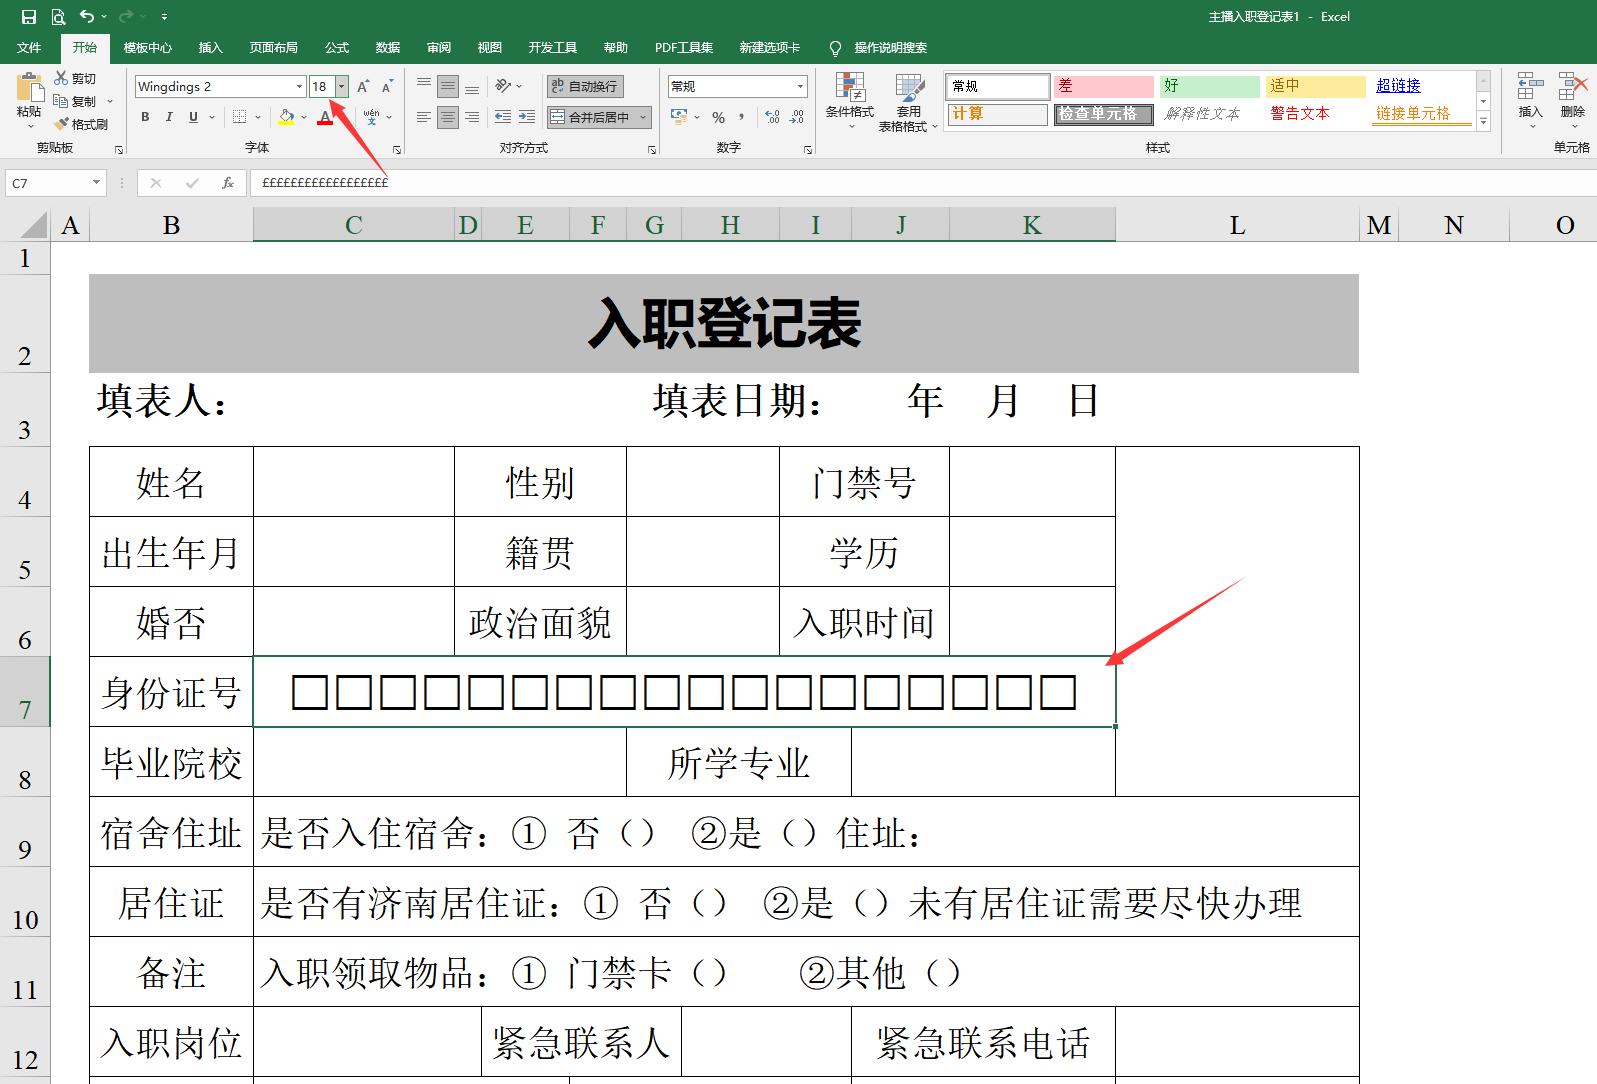Decrease the cell indent

502,117
